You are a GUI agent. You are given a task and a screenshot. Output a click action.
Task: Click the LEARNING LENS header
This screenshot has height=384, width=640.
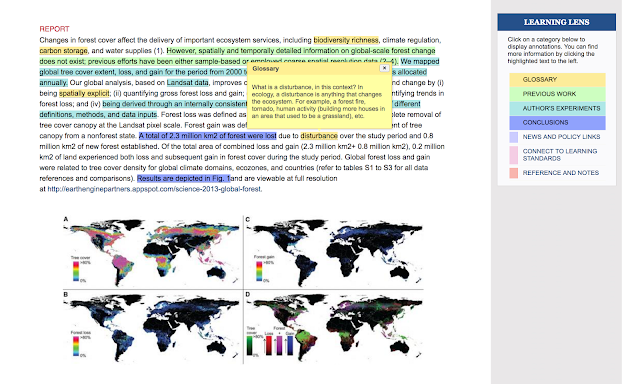click(x=556, y=22)
